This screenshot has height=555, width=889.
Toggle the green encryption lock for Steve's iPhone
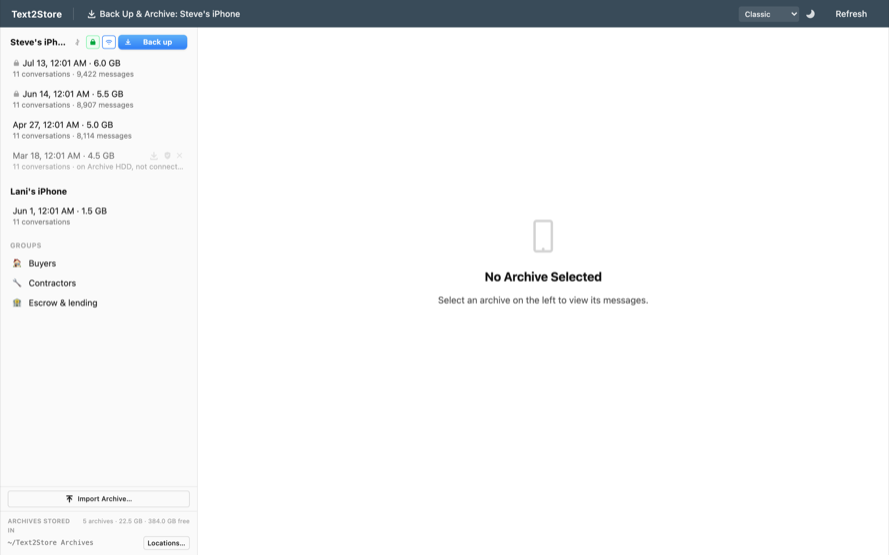[x=92, y=43]
